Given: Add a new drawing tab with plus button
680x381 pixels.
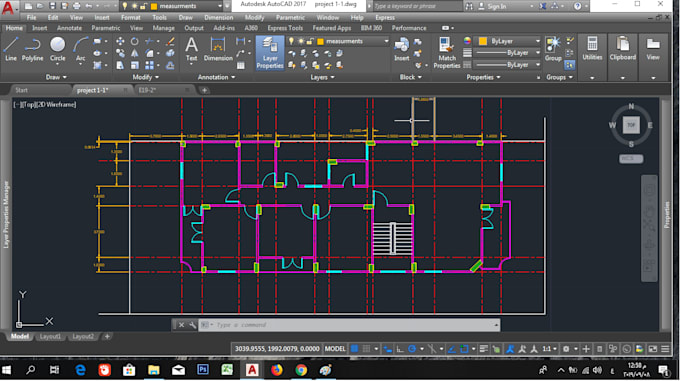Looking at the screenshot, I should coord(204,90).
